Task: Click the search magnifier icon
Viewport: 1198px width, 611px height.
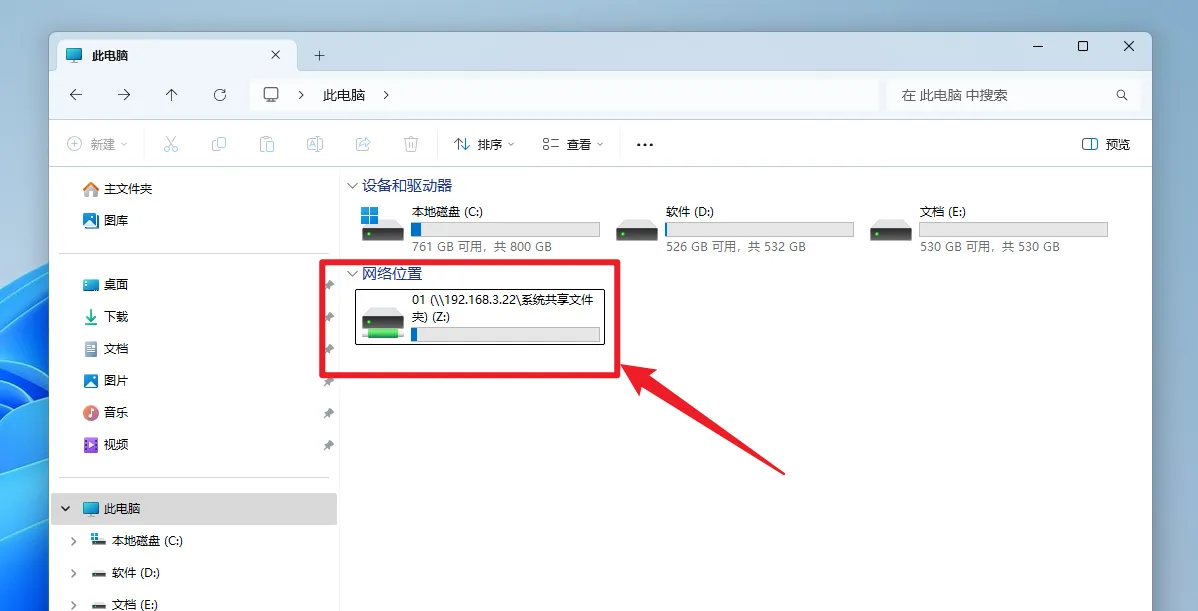Action: (1122, 95)
